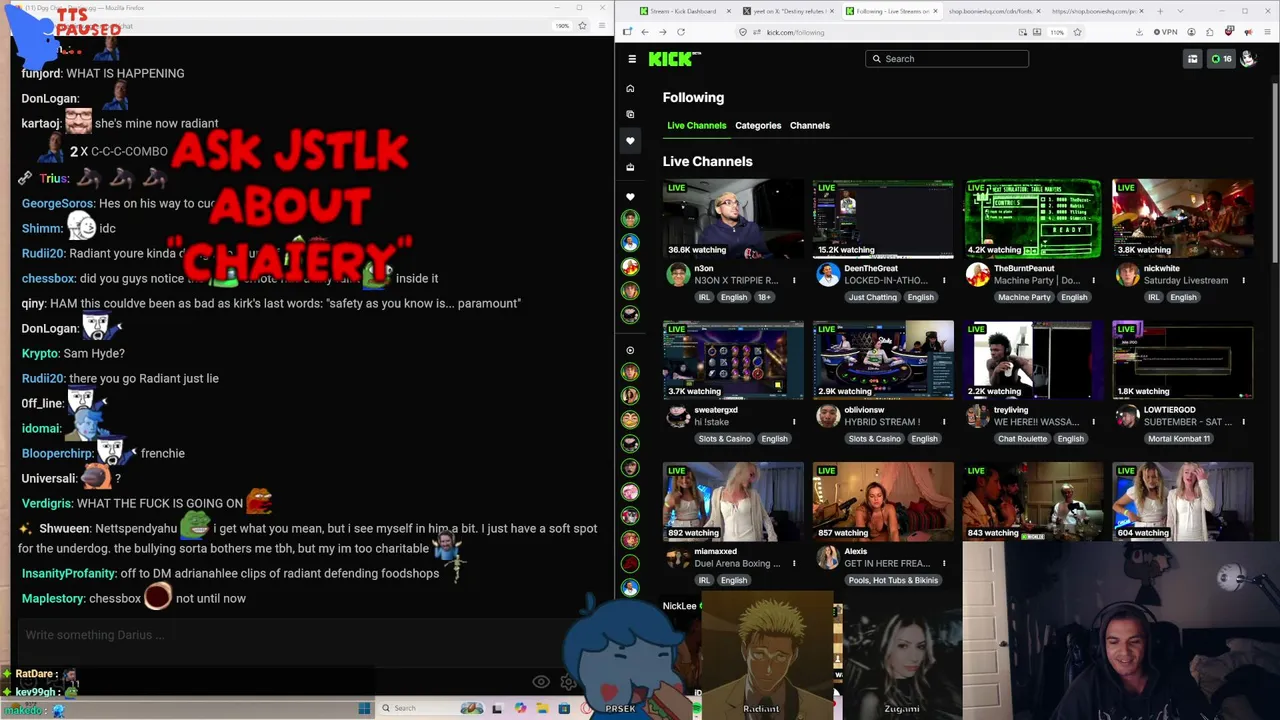Close the Following - Live Streams tab
This screenshot has height=720, width=1280.
[936, 11]
